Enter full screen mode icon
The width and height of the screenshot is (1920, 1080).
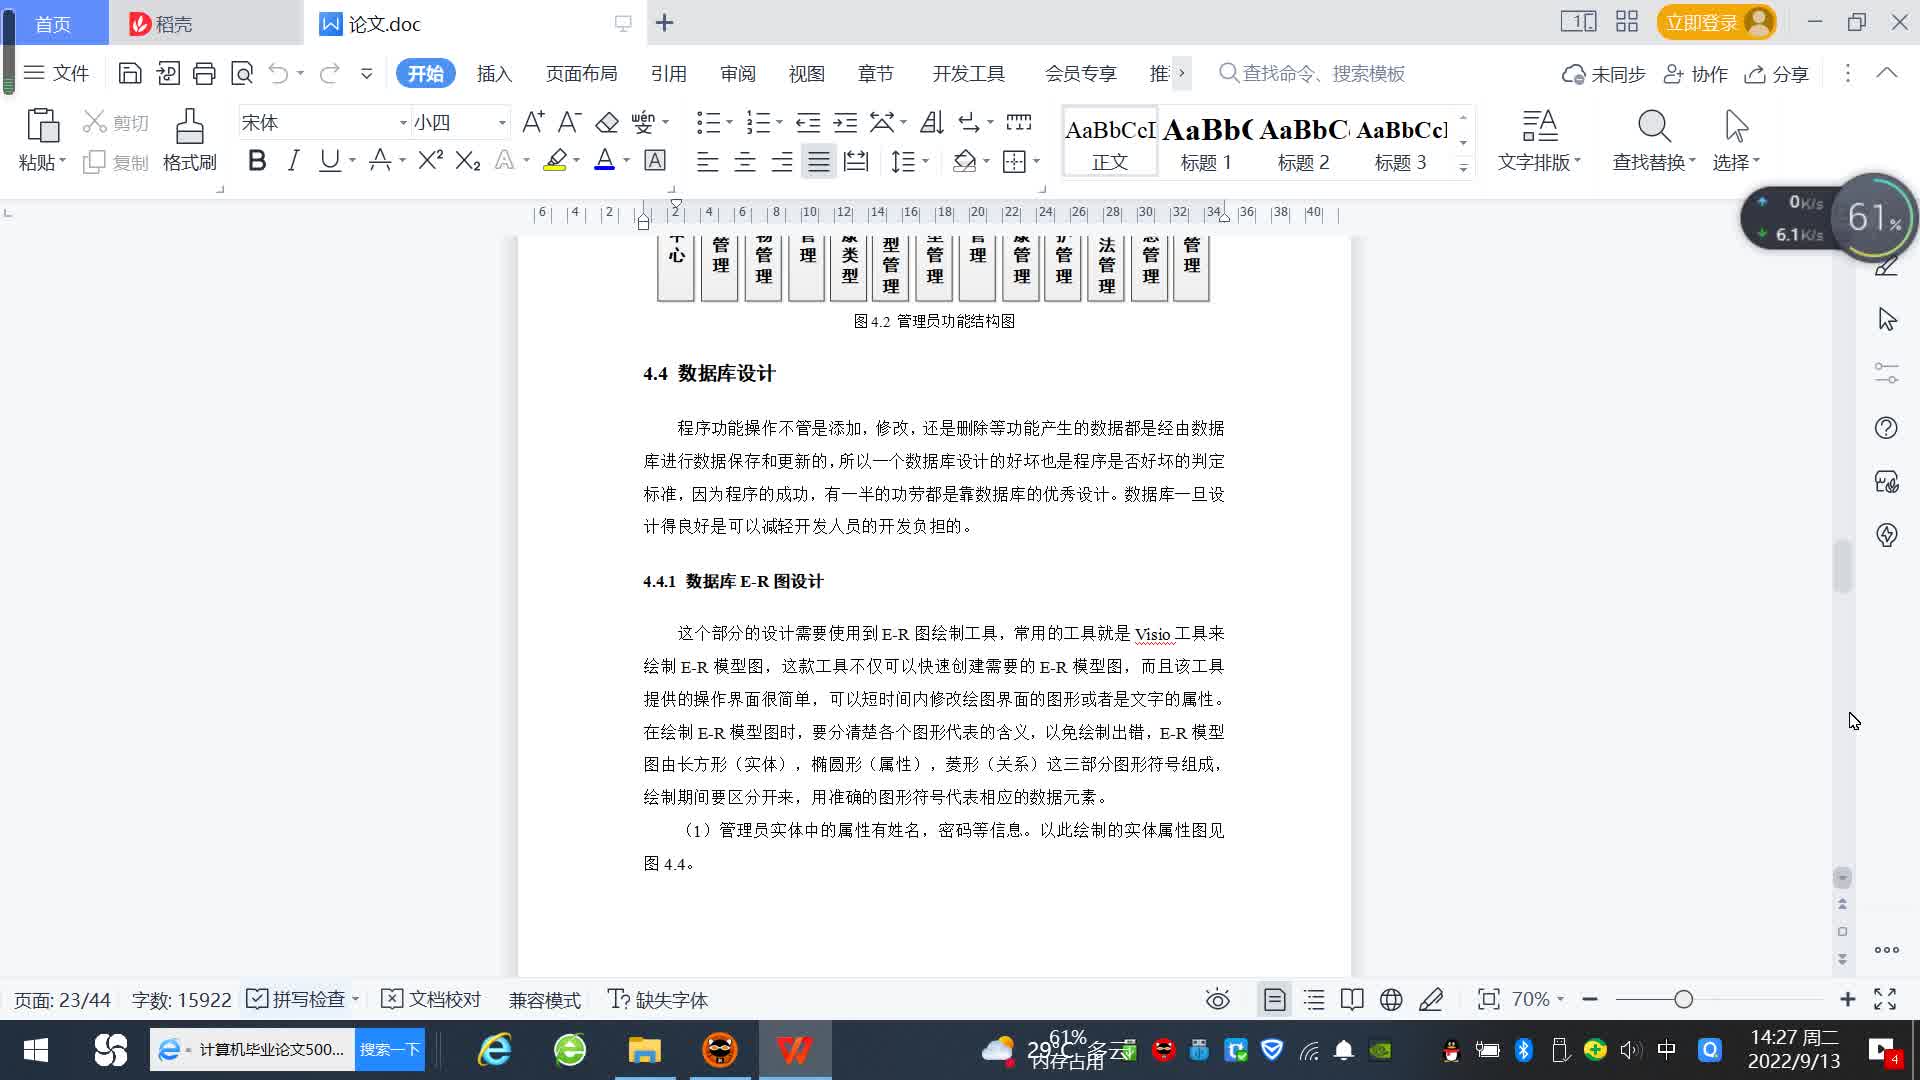1885,999
